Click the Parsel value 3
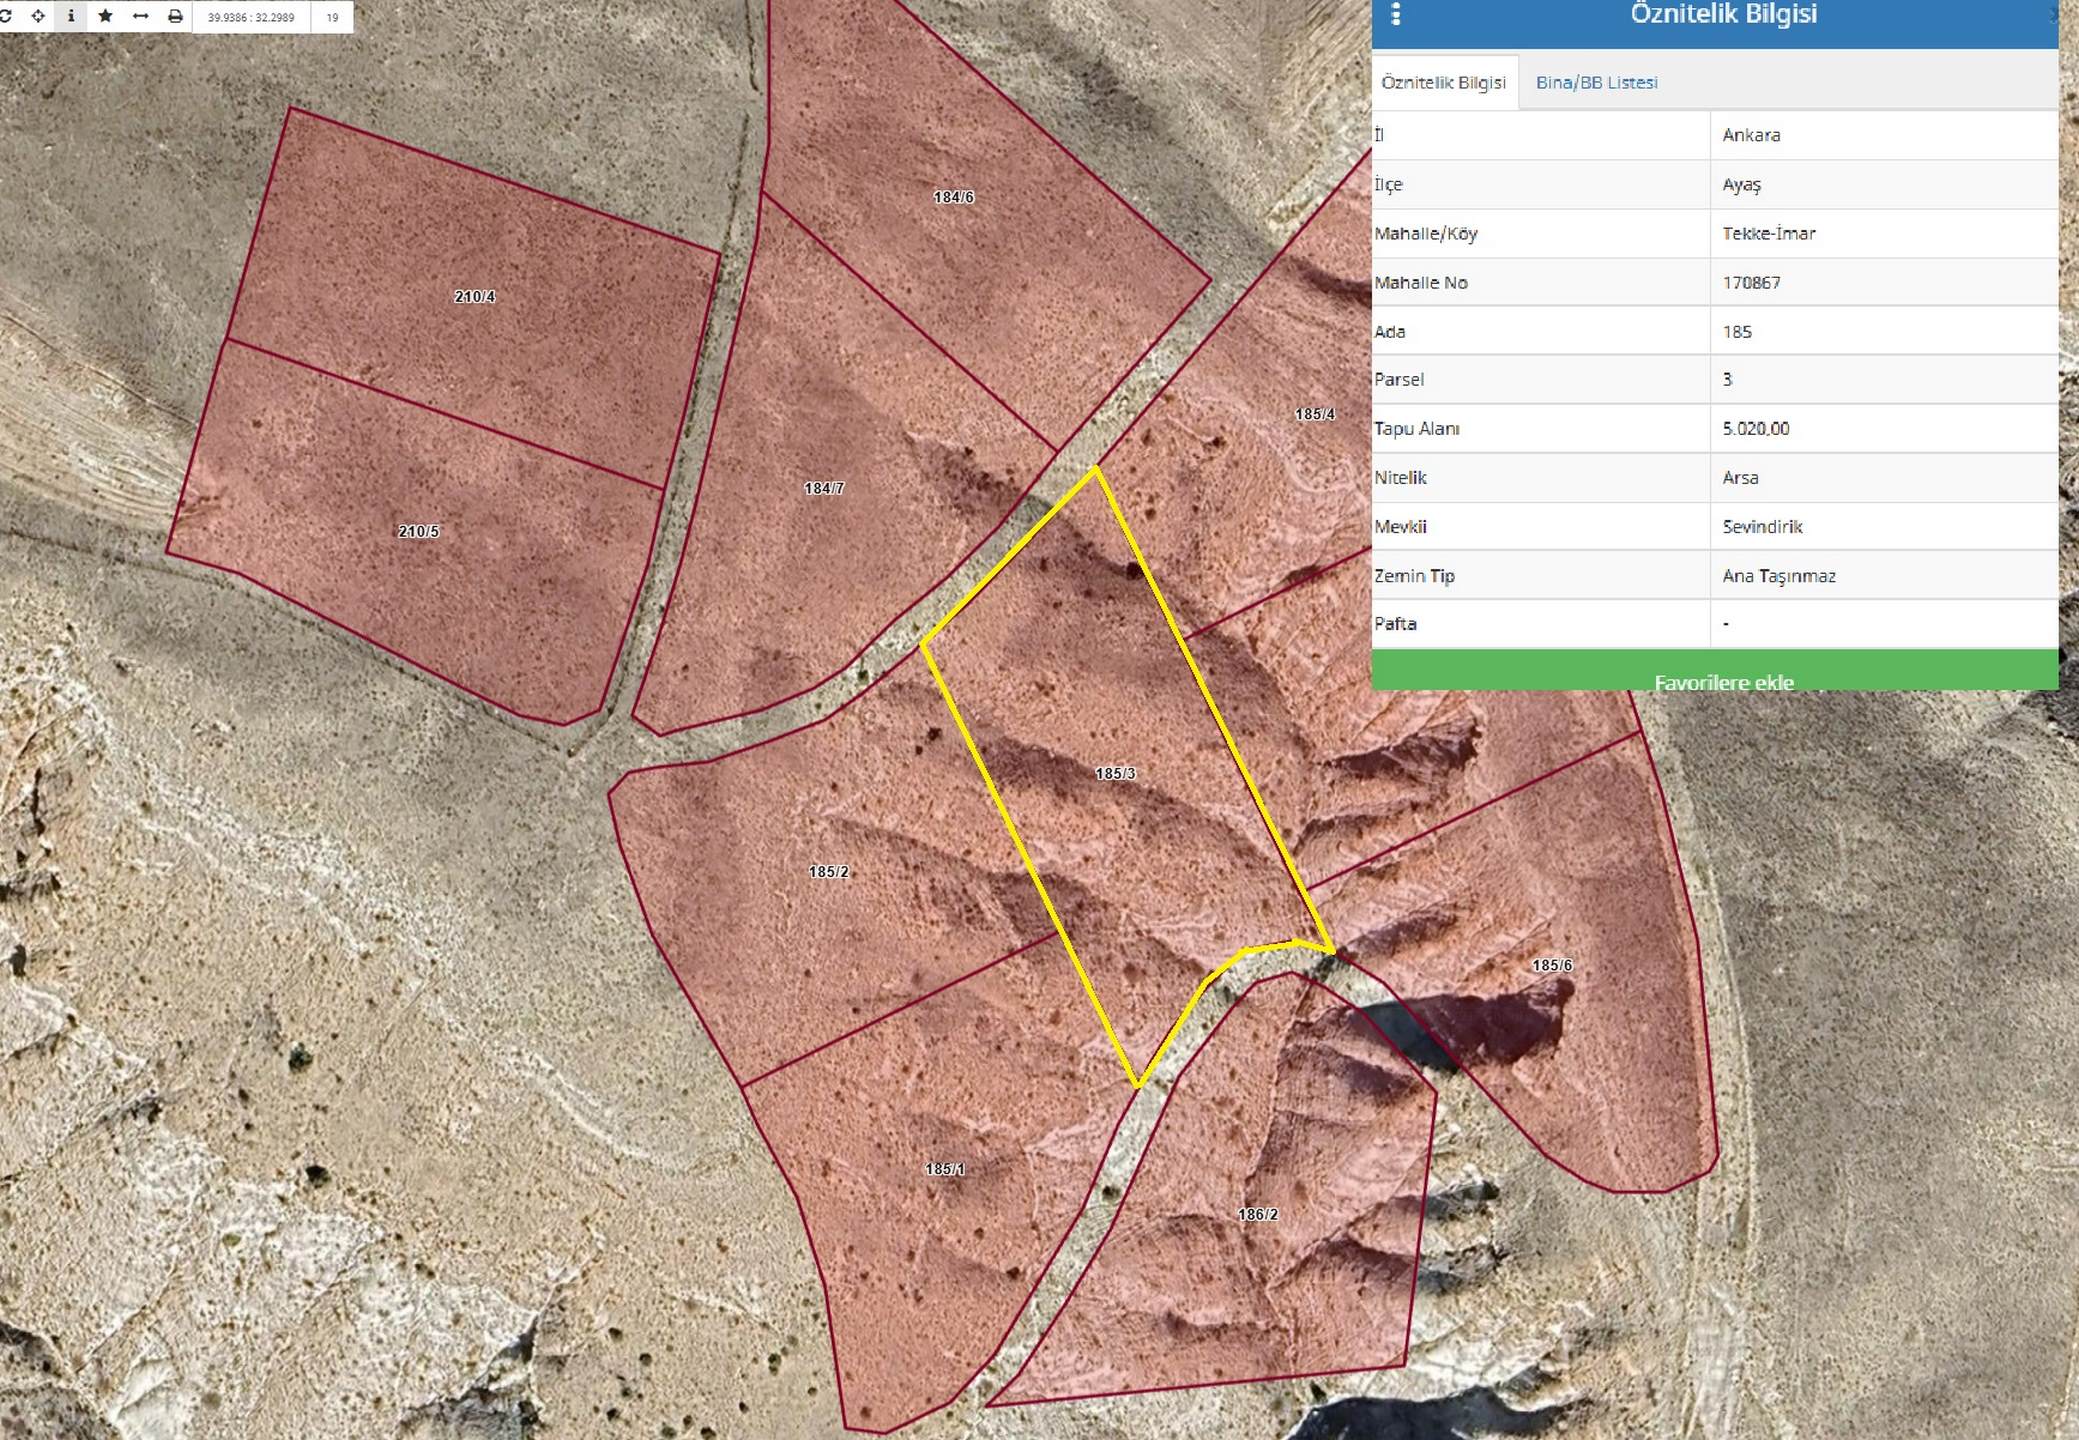This screenshot has width=2079, height=1440. pos(1727,379)
